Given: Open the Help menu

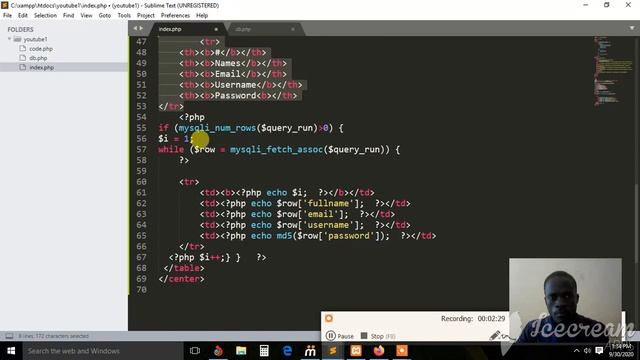Looking at the screenshot, I should pyautogui.click(x=202, y=16).
